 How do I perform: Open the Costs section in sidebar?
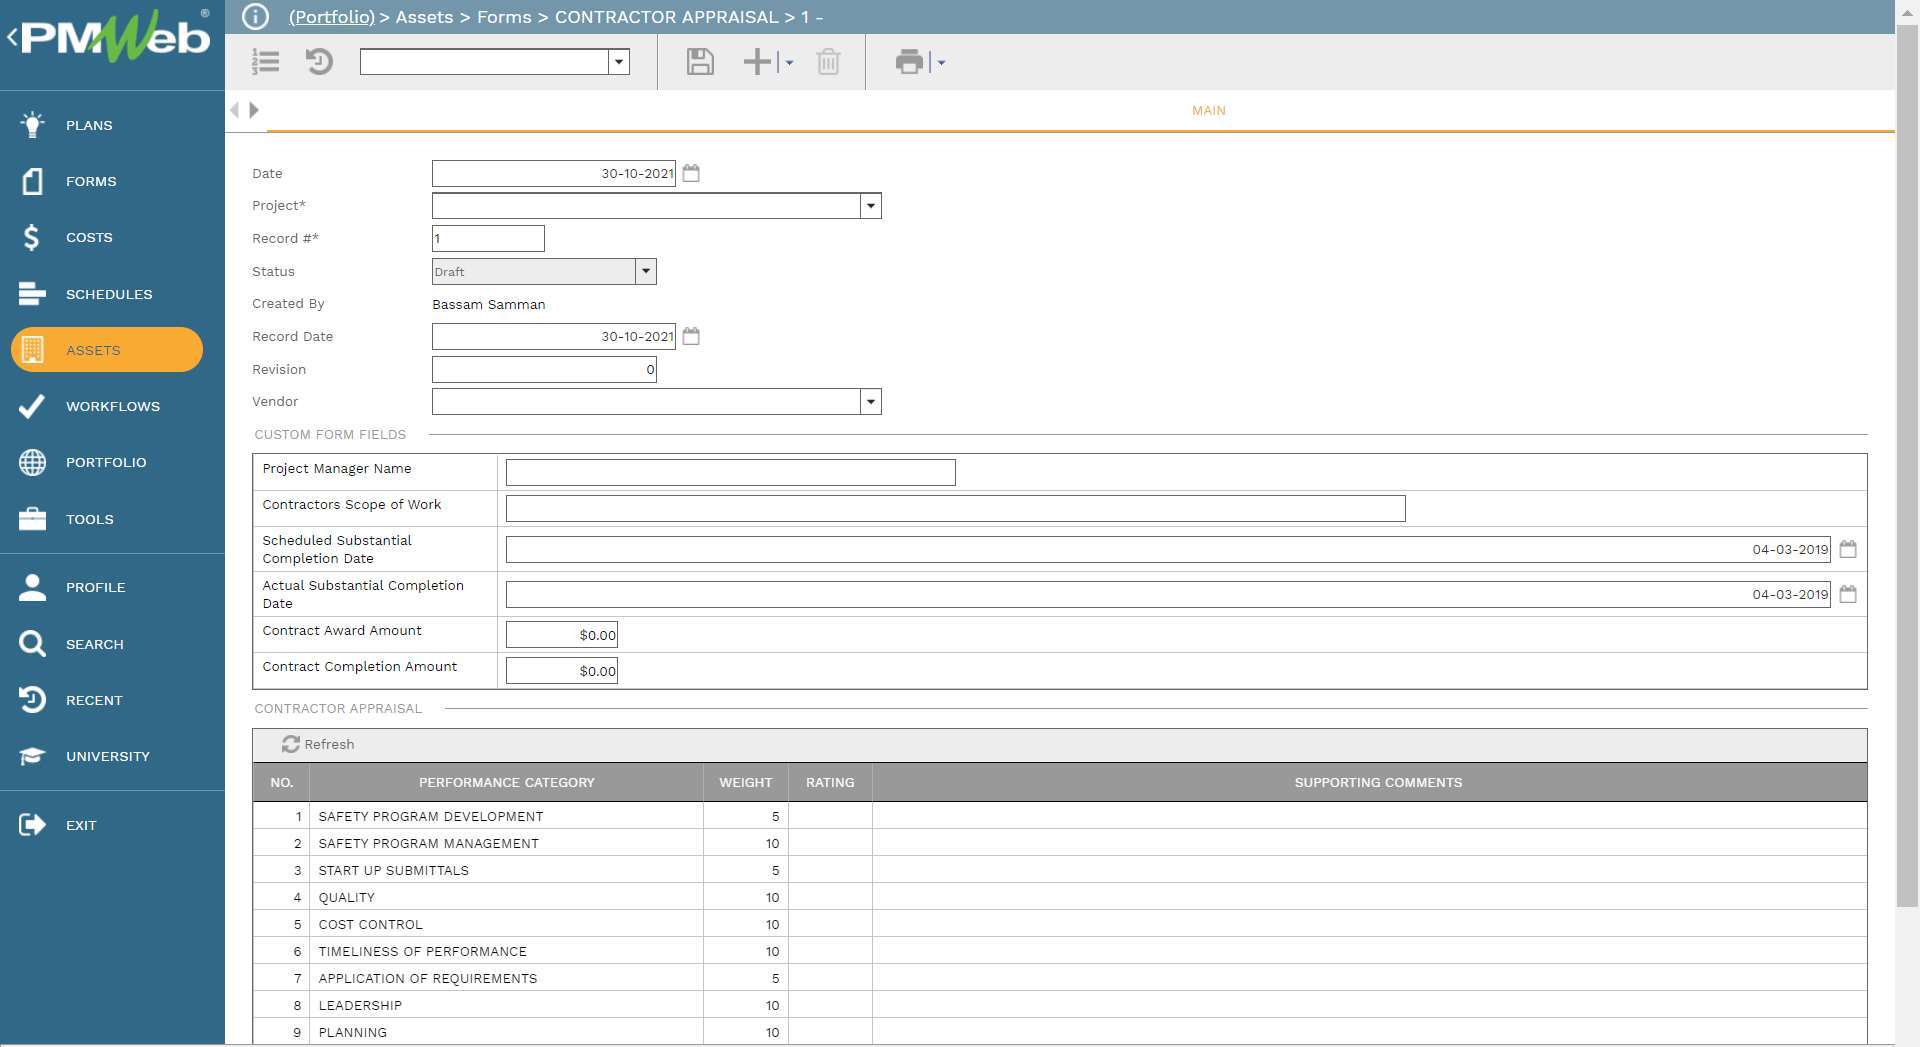[x=88, y=237]
